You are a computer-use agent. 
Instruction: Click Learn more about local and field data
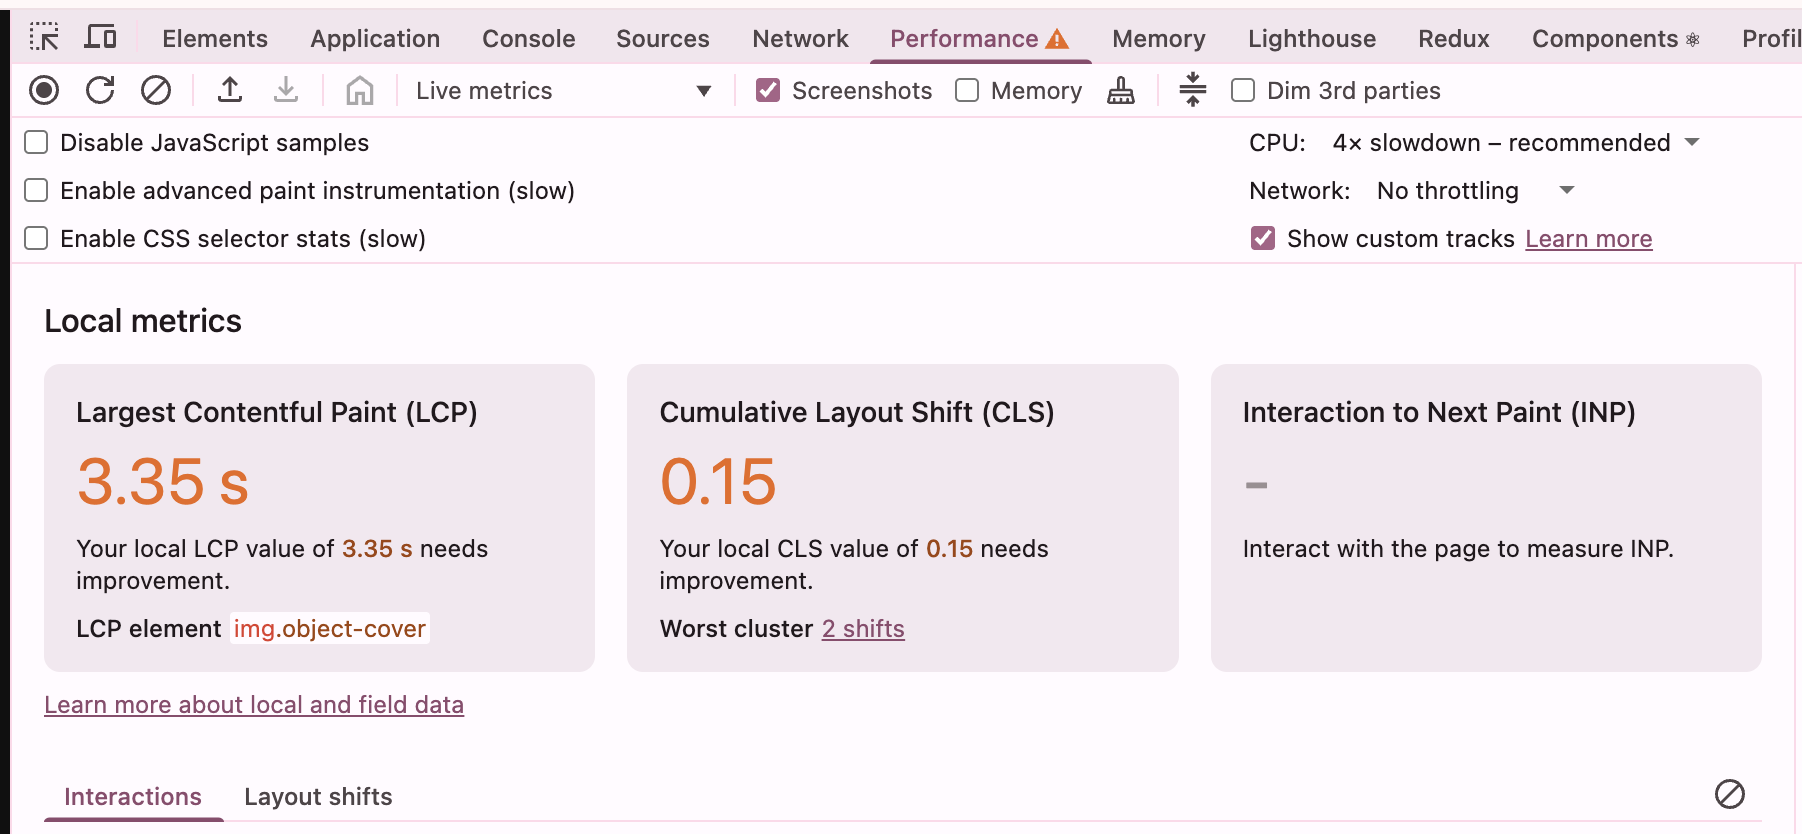[254, 705]
